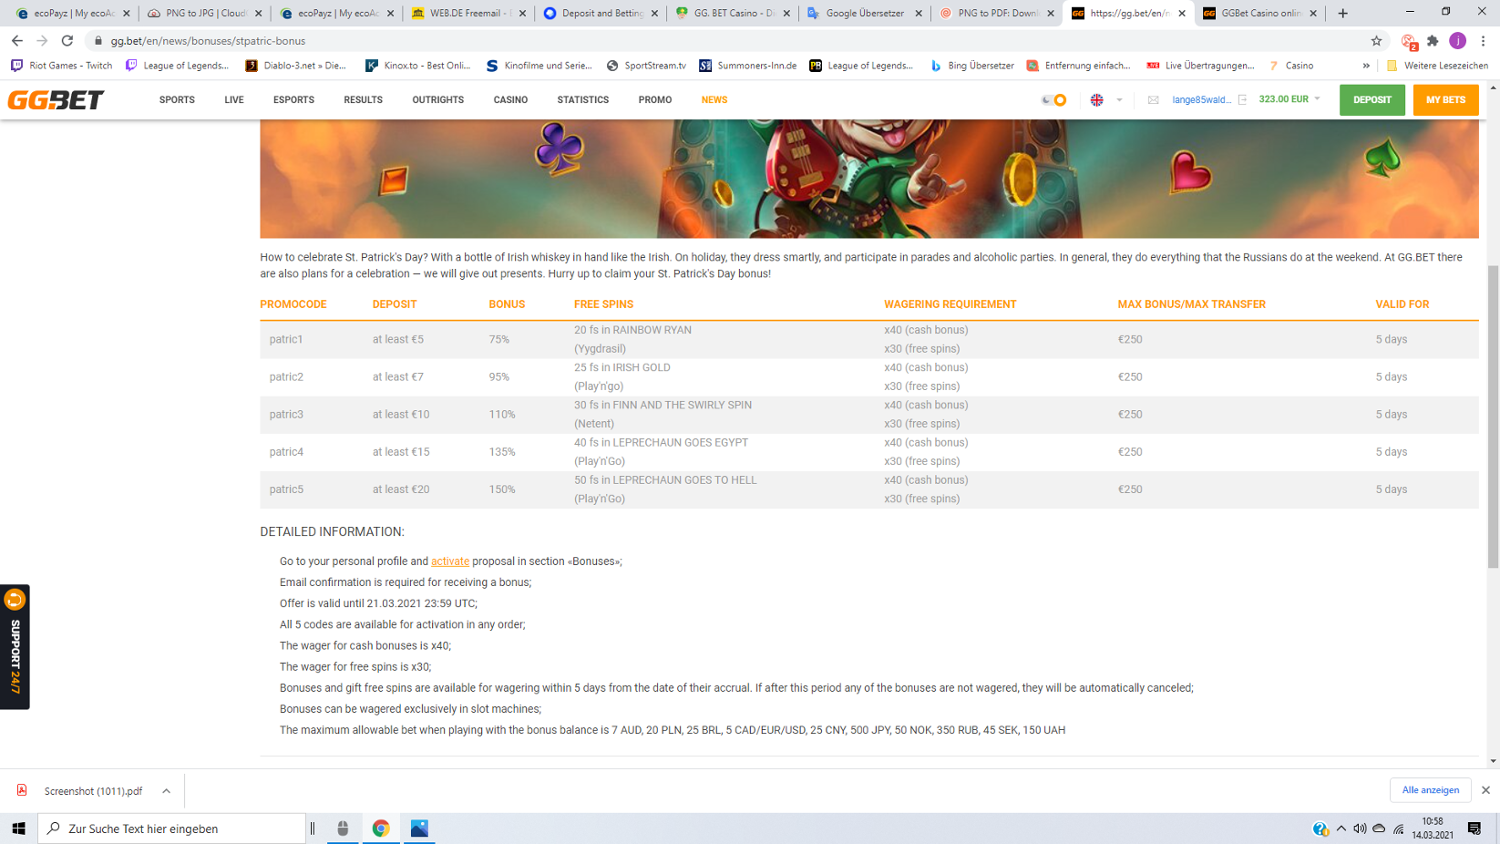Click the GGBET logo
This screenshot has height=844, width=1500.
click(56, 100)
